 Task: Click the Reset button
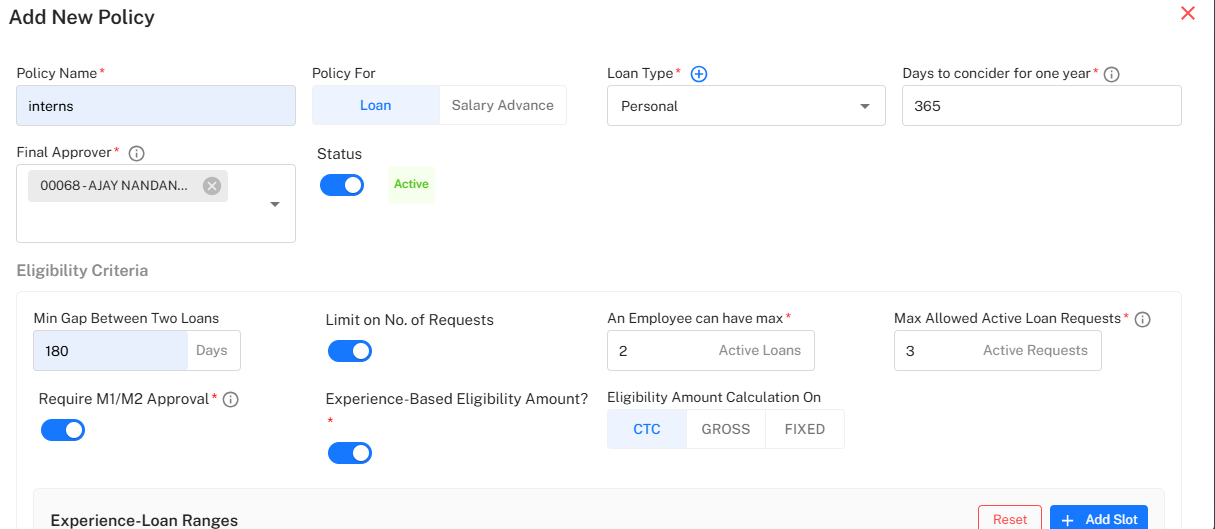pos(1009,519)
